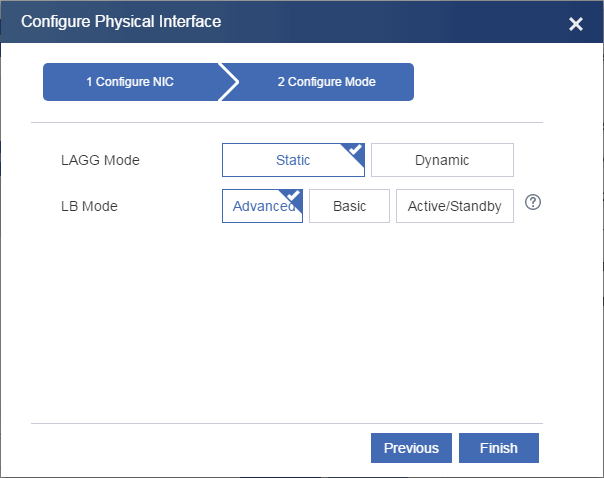The height and width of the screenshot is (478, 604).
Task: Click the chevron arrow between wizard steps
Action: [x=229, y=82]
